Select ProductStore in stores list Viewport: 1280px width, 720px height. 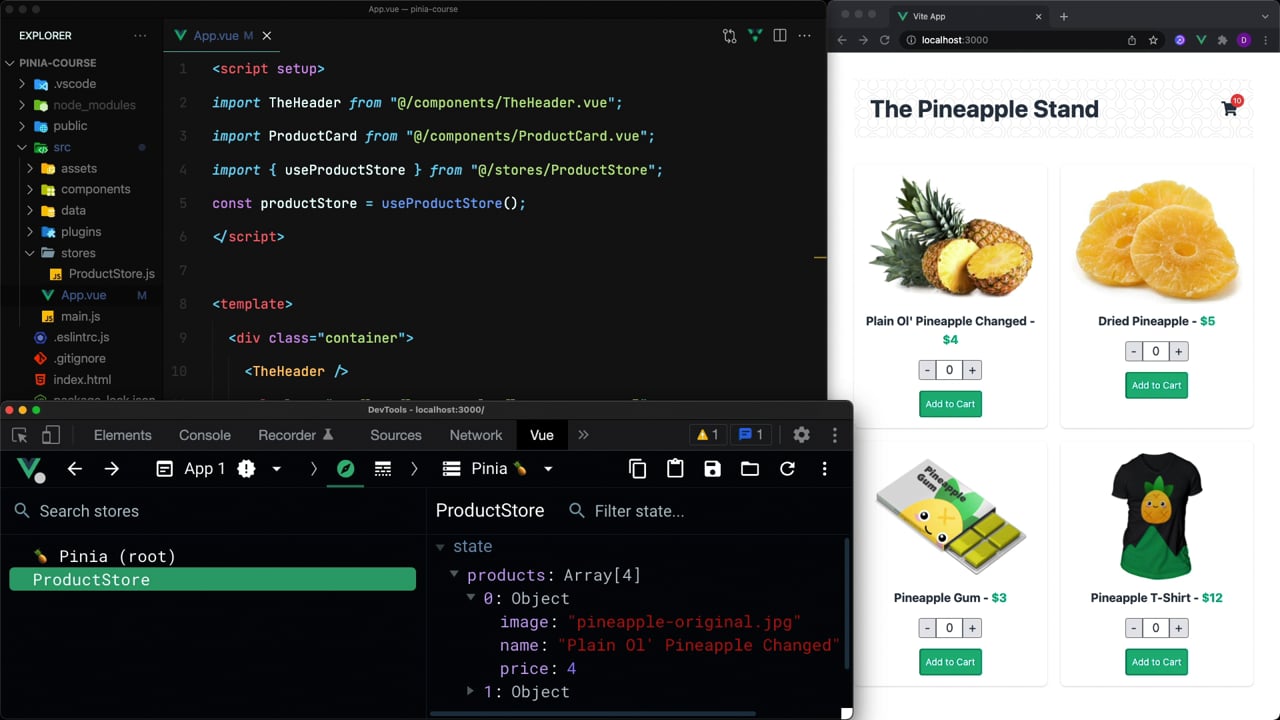click(x=212, y=579)
